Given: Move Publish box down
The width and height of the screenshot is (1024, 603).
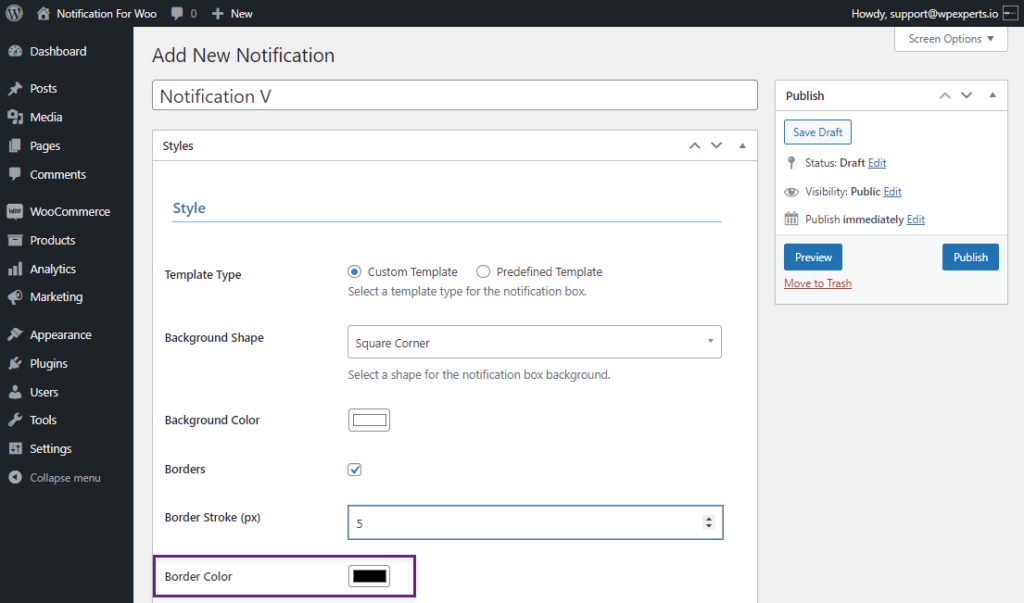Looking at the screenshot, I should click(x=967, y=95).
